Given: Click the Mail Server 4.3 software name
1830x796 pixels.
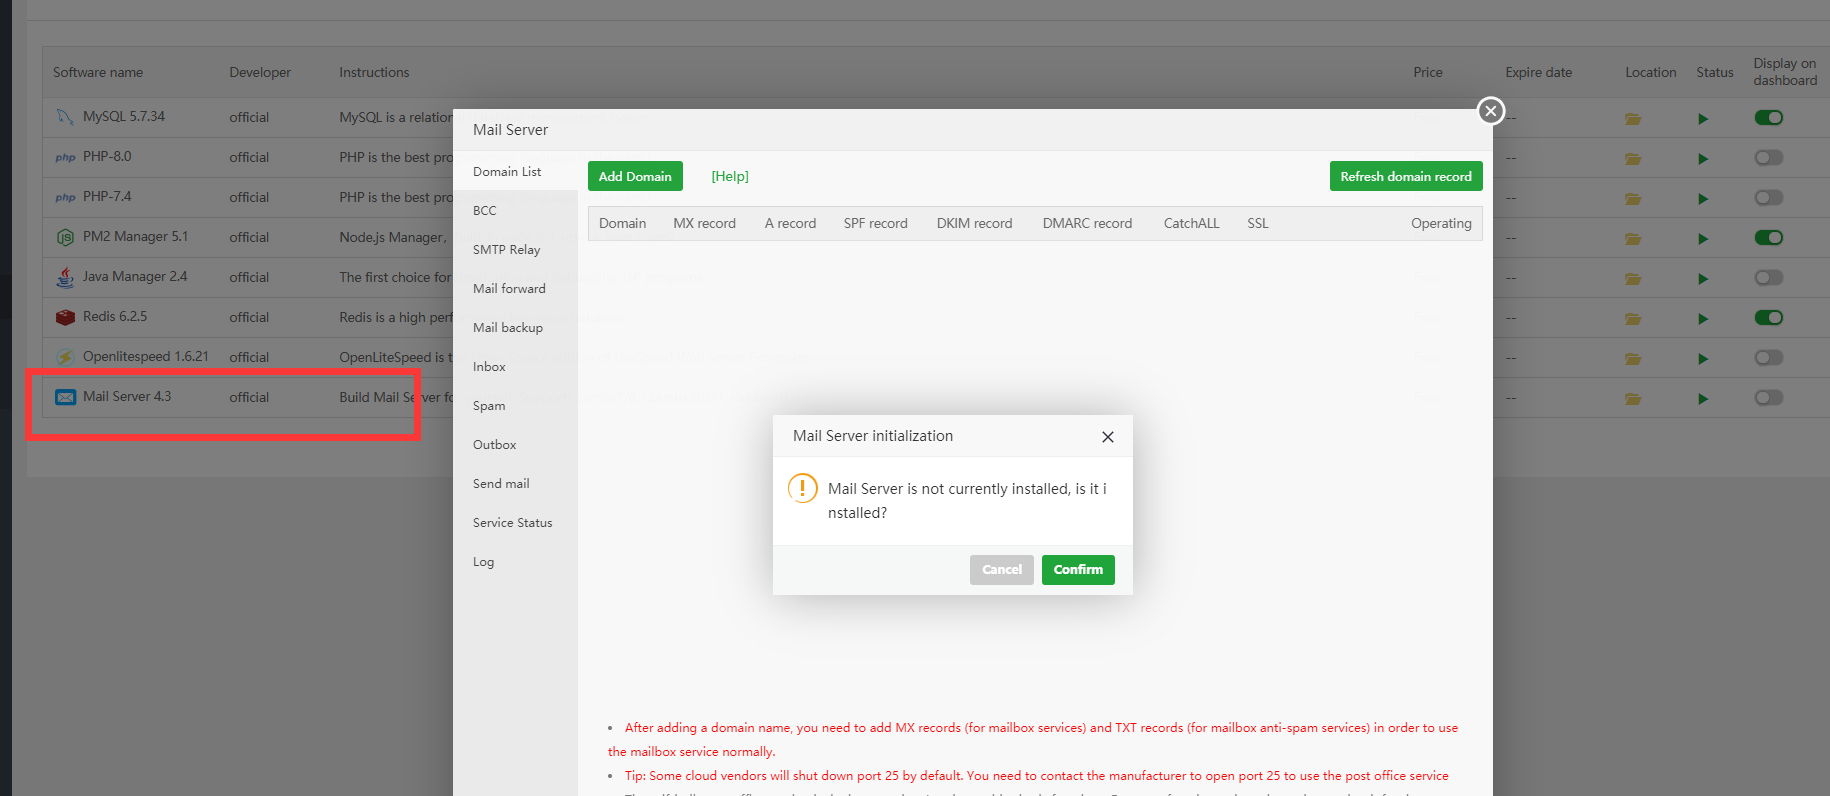Looking at the screenshot, I should coord(127,396).
